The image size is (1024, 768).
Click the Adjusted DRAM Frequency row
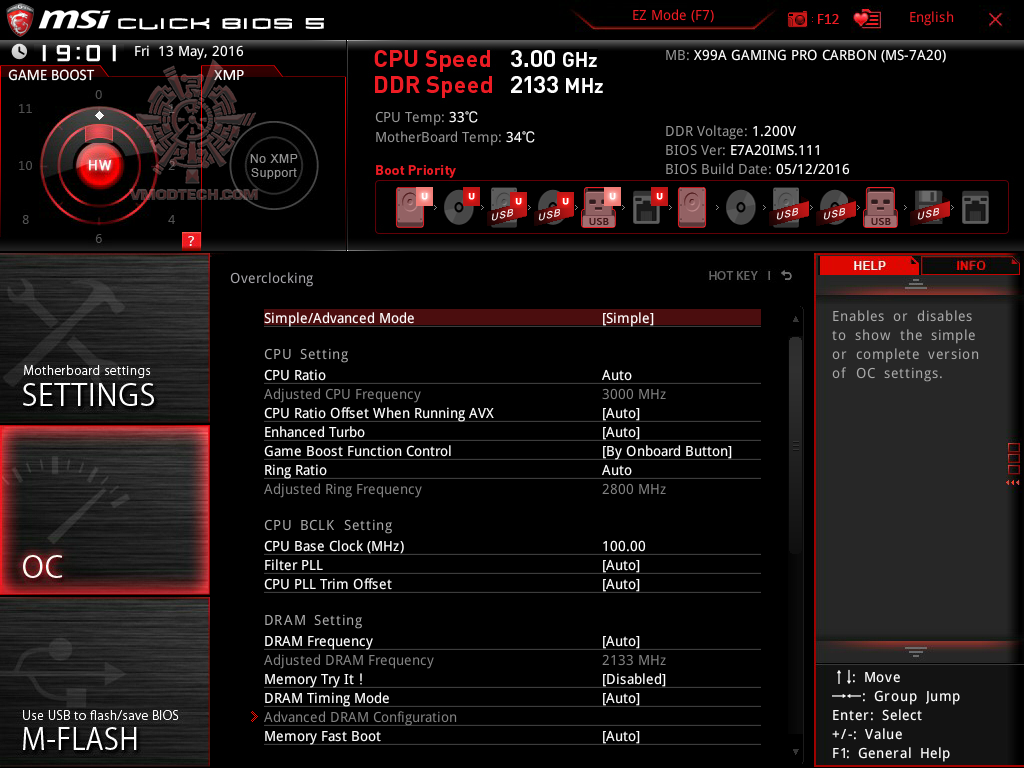(x=512, y=660)
